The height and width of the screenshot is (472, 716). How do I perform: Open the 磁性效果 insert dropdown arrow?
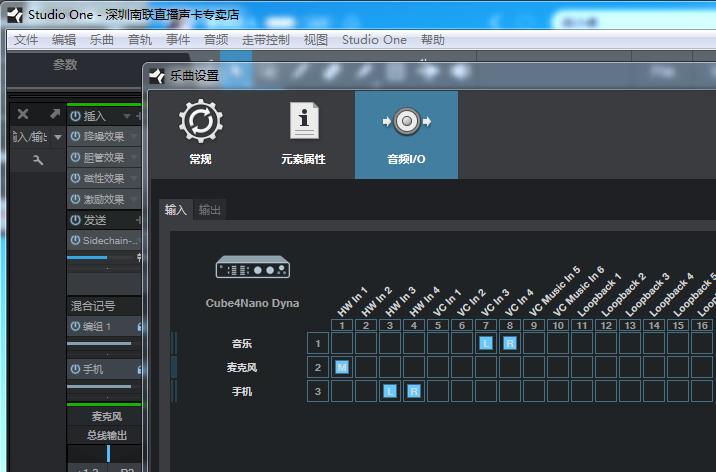134,178
